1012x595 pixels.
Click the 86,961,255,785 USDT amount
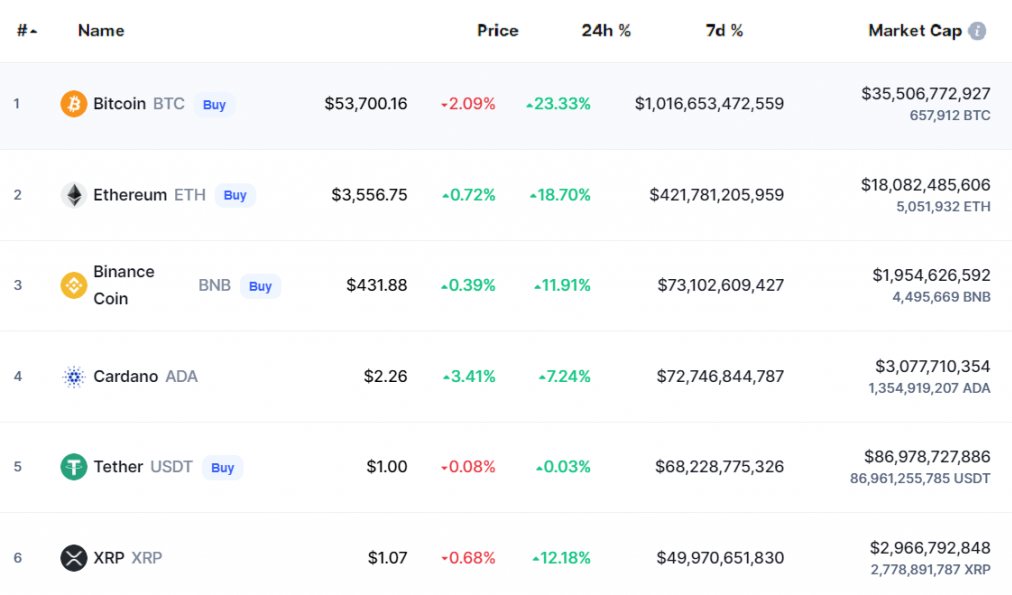pos(920,478)
